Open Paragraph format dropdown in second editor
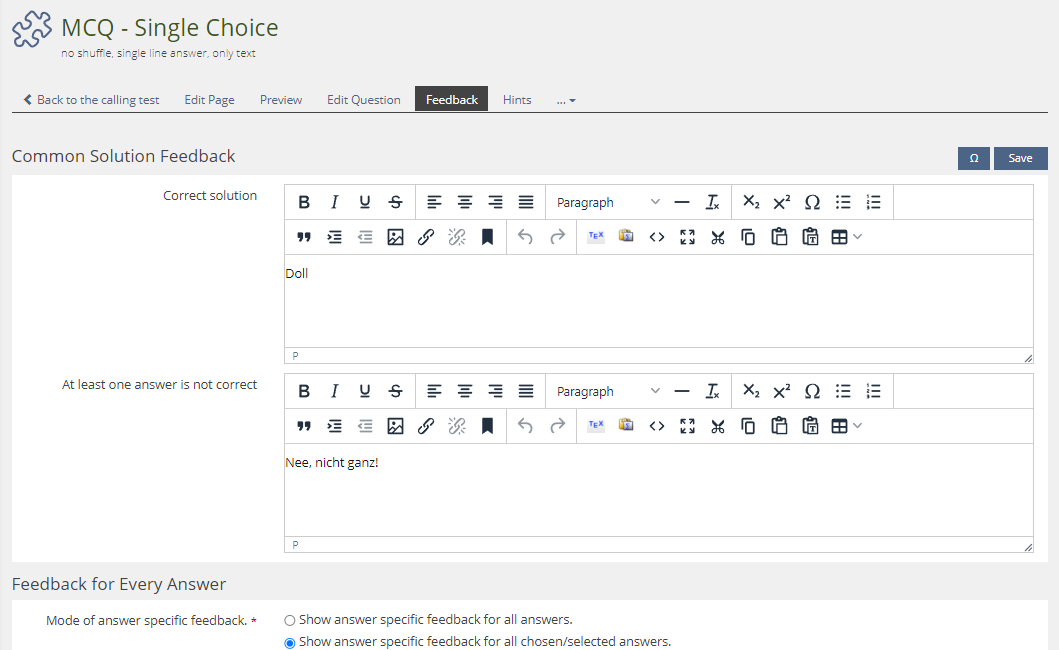1059x650 pixels. (x=608, y=391)
